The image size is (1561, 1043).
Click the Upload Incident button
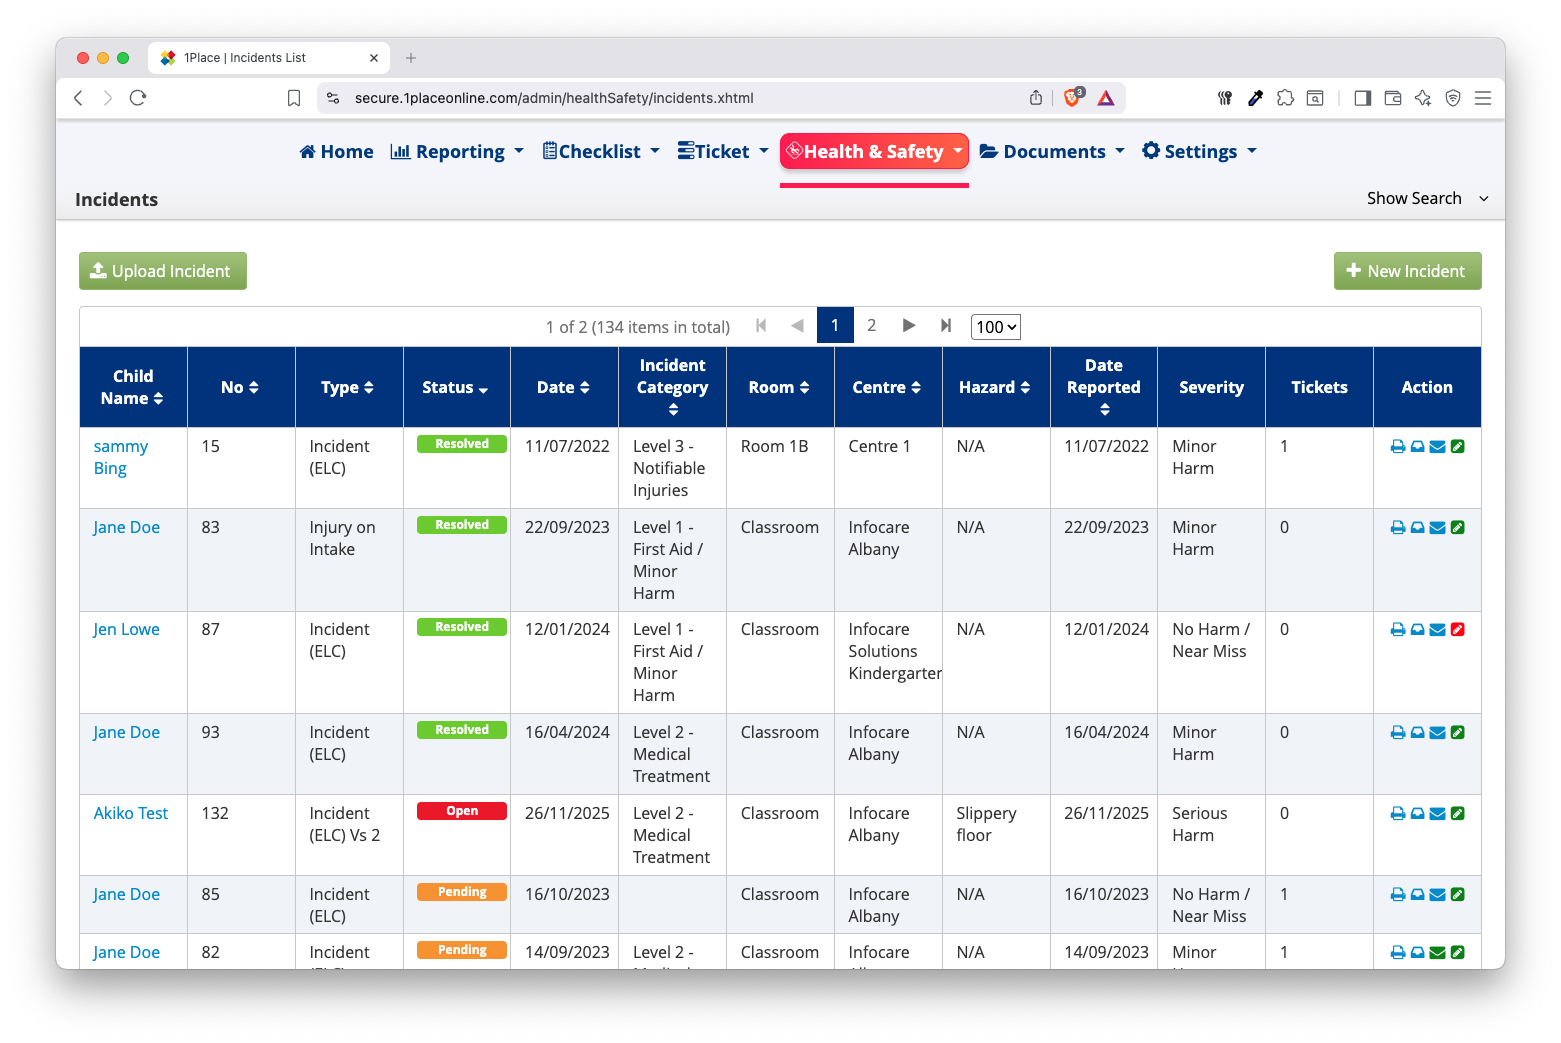(163, 271)
